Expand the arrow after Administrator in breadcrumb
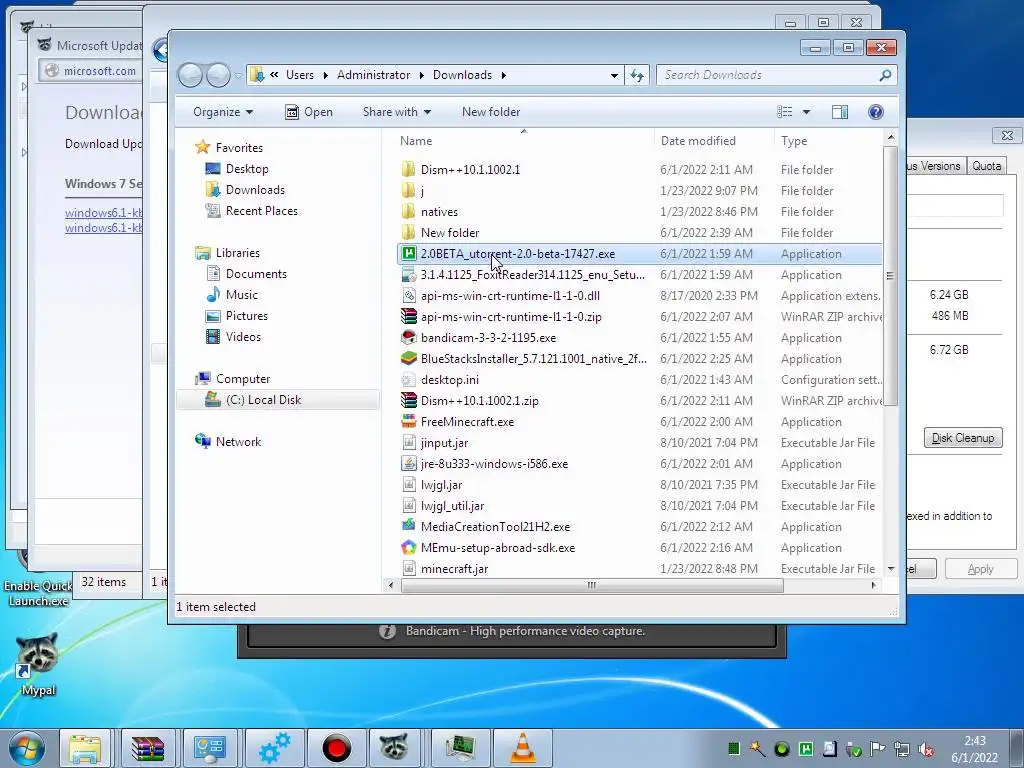Image resolution: width=1024 pixels, height=768 pixels. point(422,75)
